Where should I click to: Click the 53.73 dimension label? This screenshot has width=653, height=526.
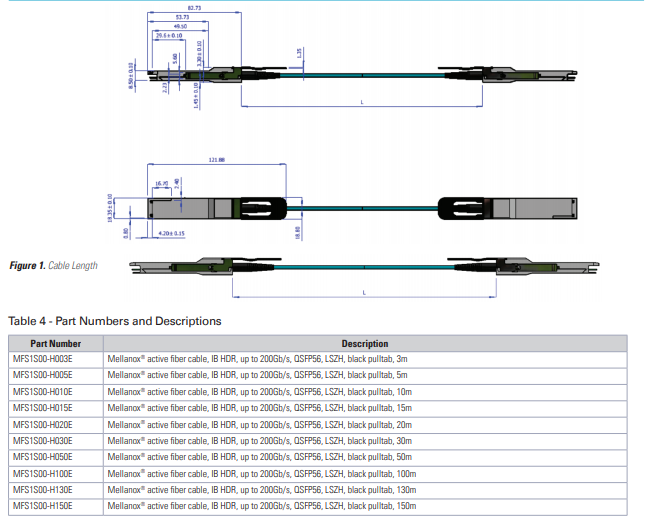coord(180,17)
